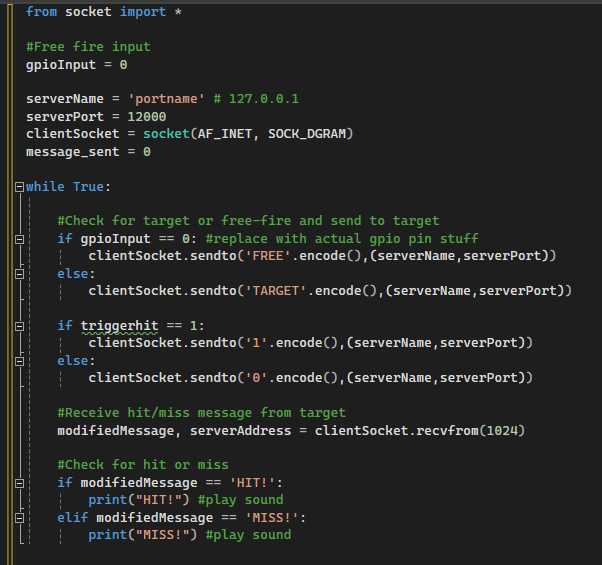
Task: Click the '#Receive hit/miss message from target' comment
Action: pos(201,413)
